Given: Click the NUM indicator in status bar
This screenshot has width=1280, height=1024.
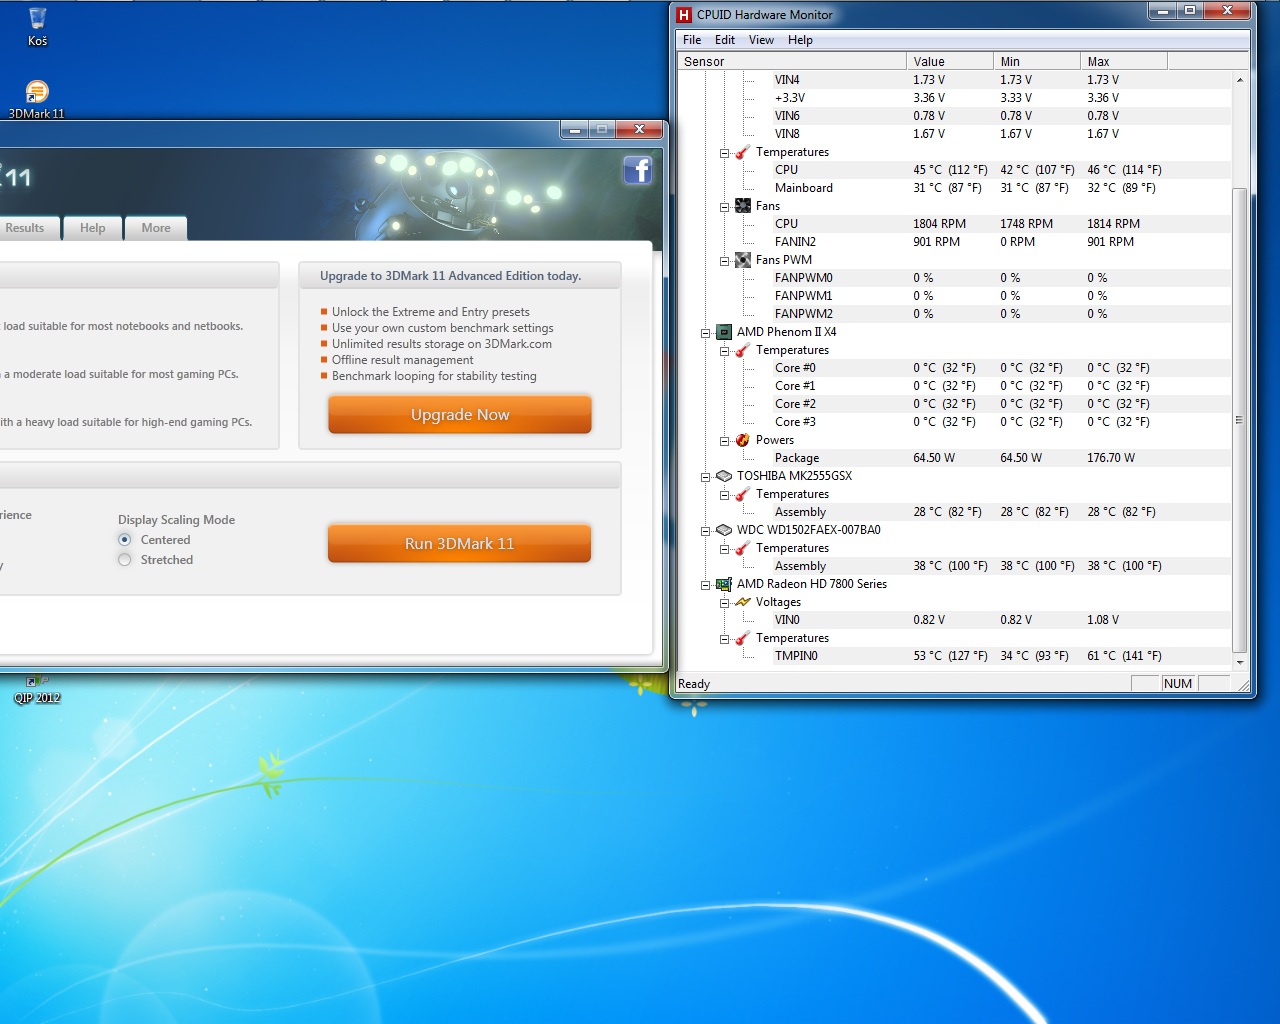Looking at the screenshot, I should (1178, 684).
